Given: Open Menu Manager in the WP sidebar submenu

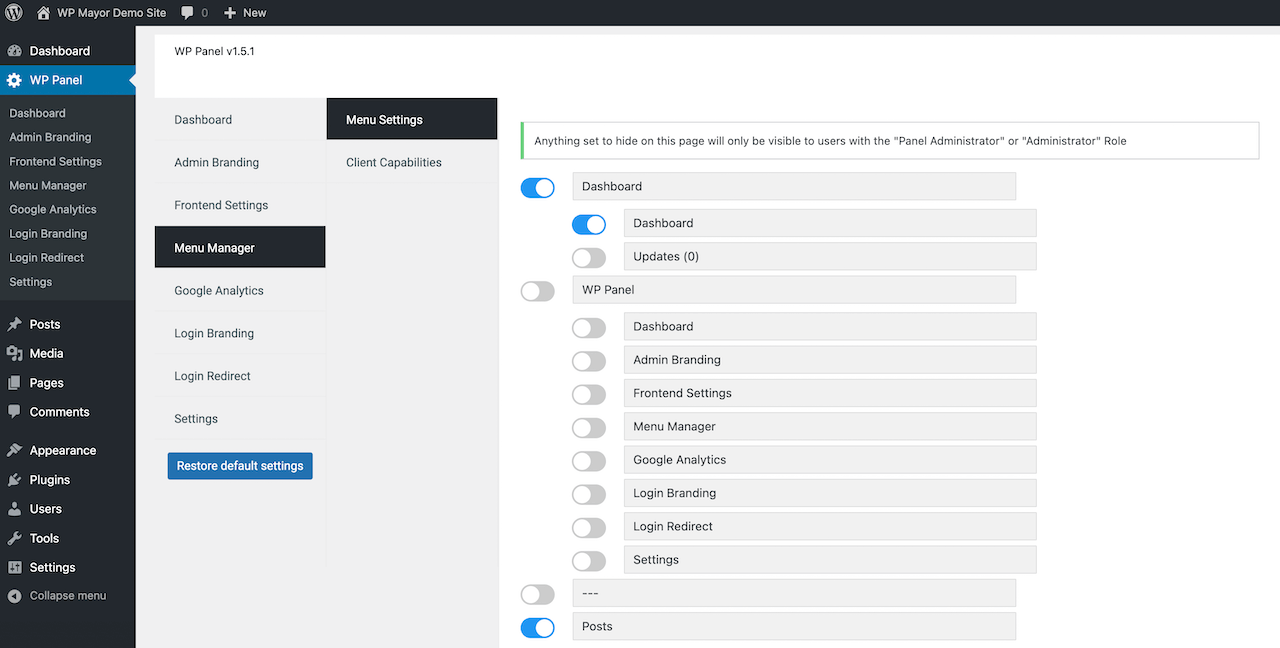Looking at the screenshot, I should (x=48, y=185).
